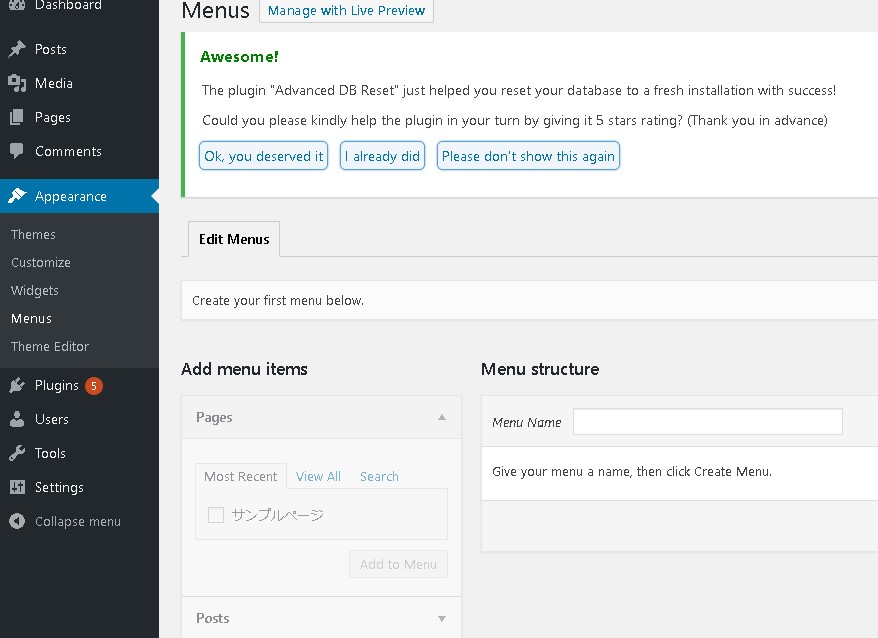The image size is (878, 638).
Task: Click the Users person icon
Action: 17,419
